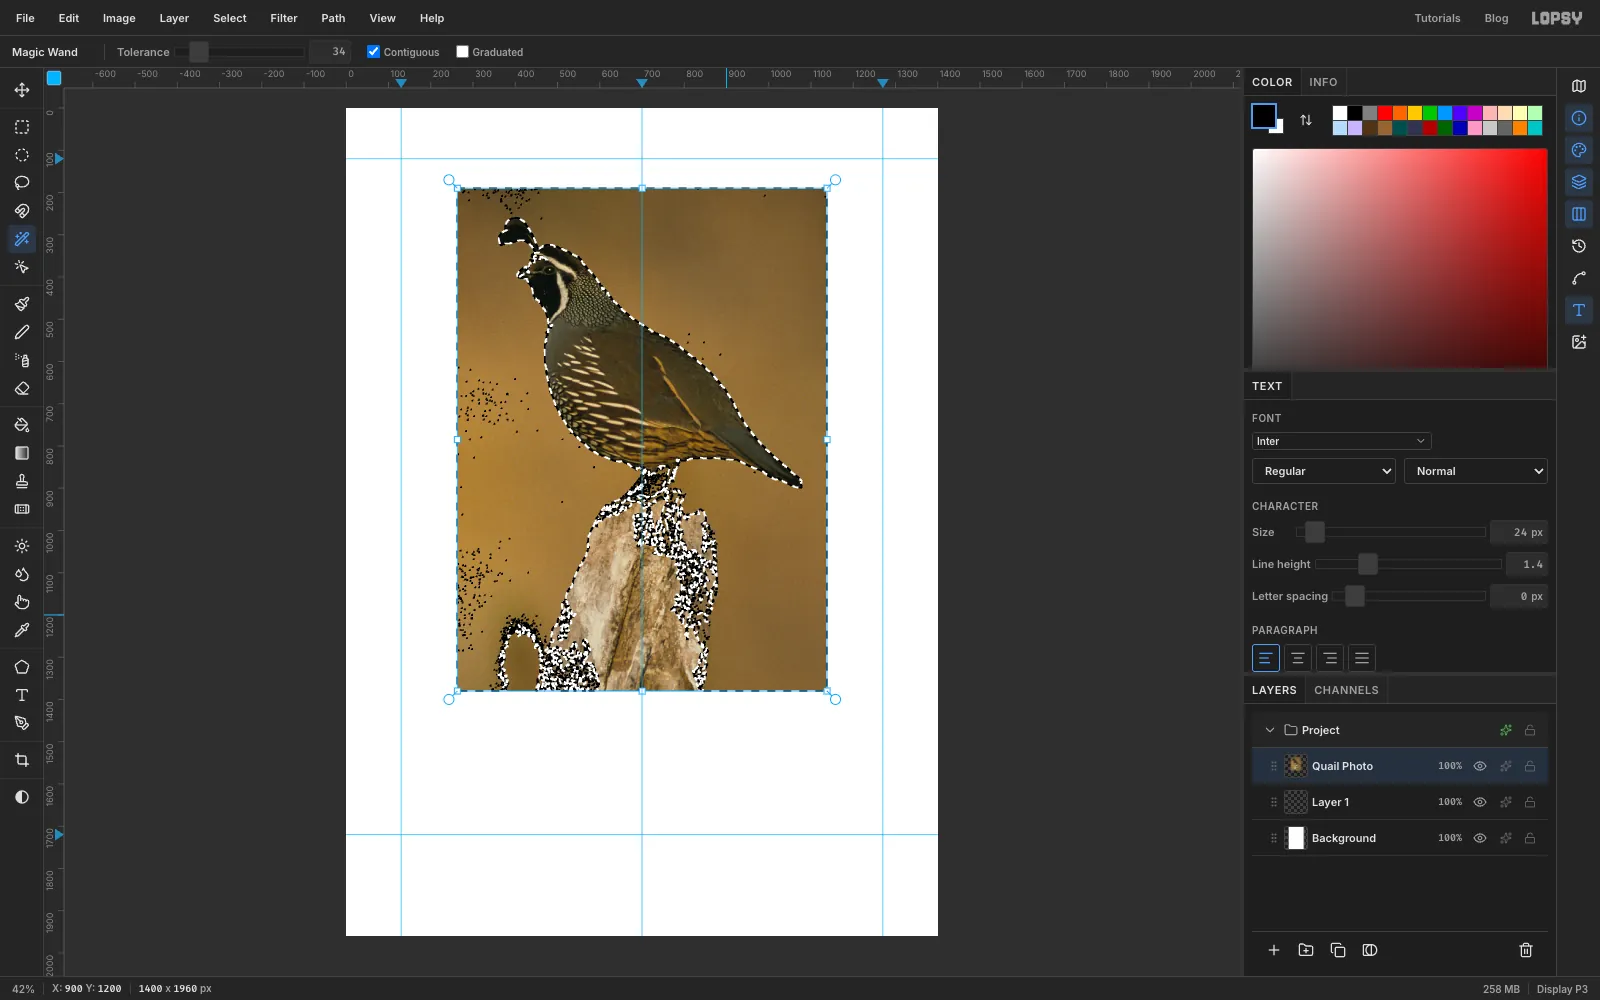Select the Crop tool
Viewport: 1600px width, 1000px height.
(22, 760)
